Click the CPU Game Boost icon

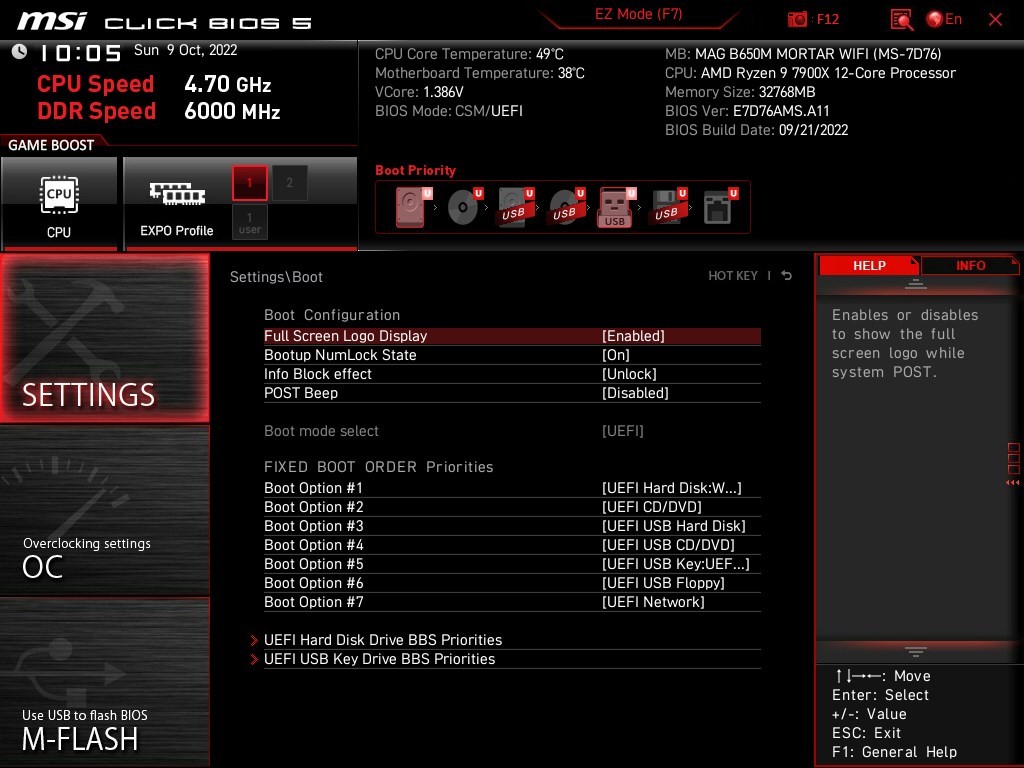point(59,203)
